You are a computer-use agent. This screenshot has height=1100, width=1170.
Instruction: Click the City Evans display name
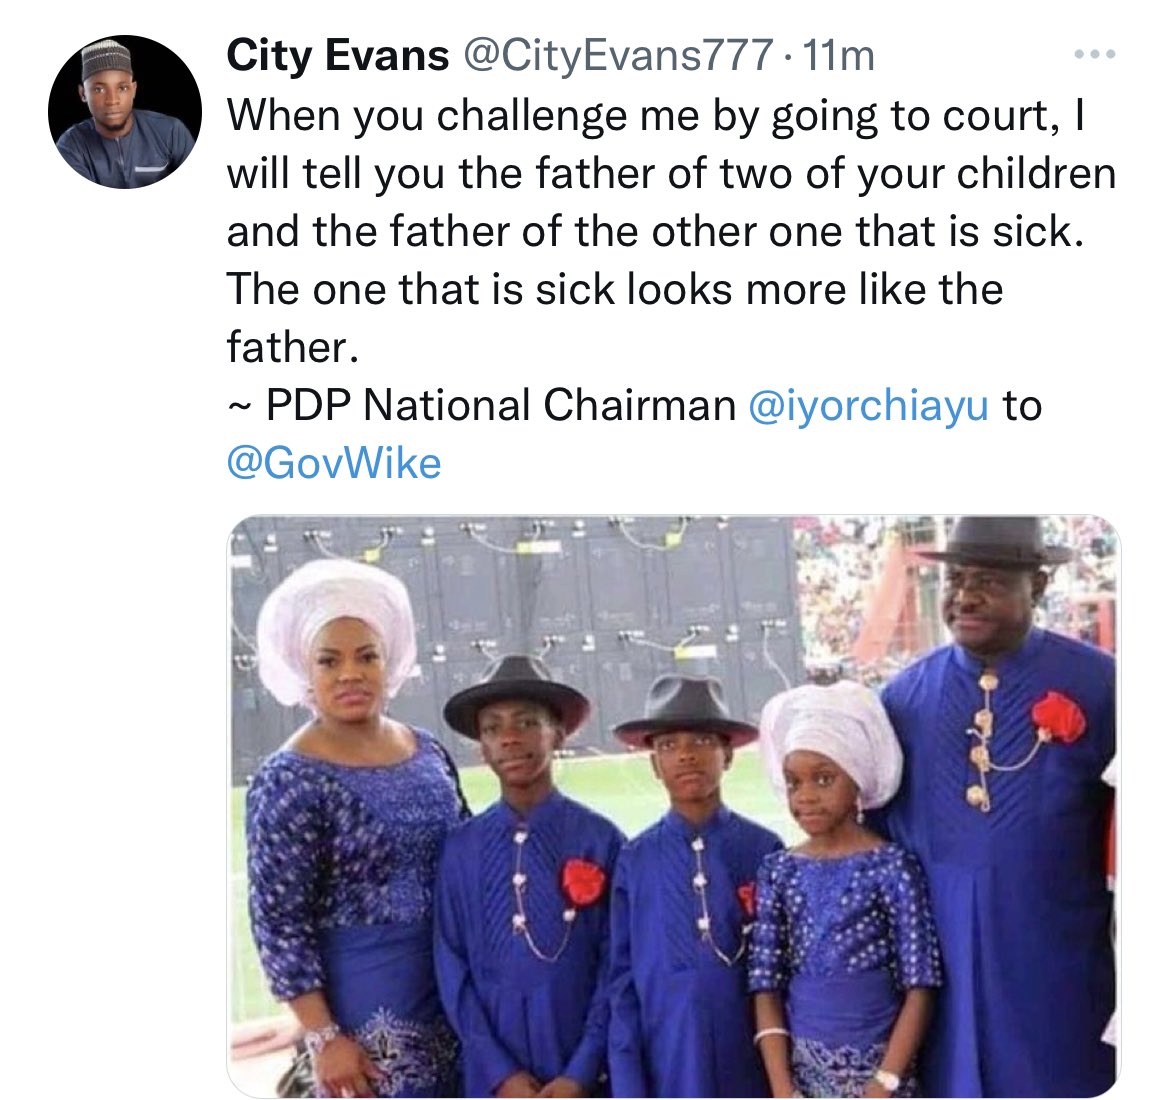point(337,56)
